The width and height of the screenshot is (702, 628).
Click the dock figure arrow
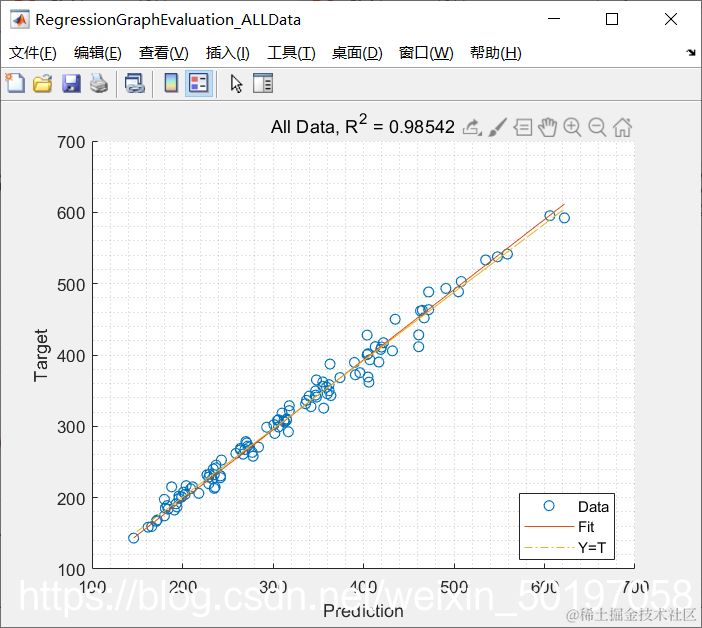click(691, 53)
